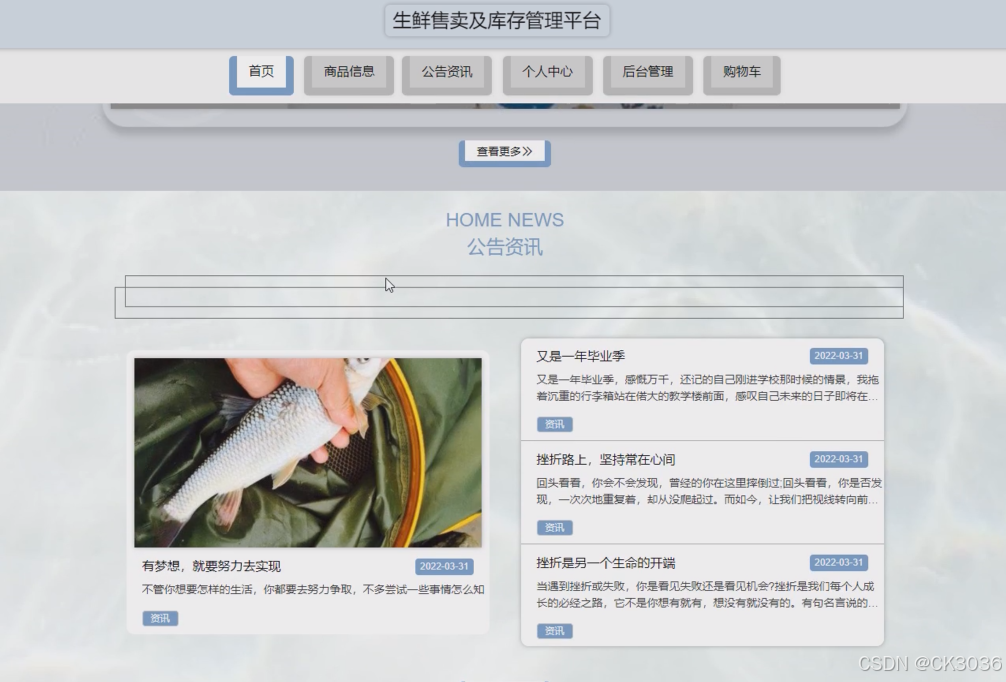Click the 资讯 tag on the bottom right card
The height and width of the screenshot is (682, 1006).
click(554, 631)
